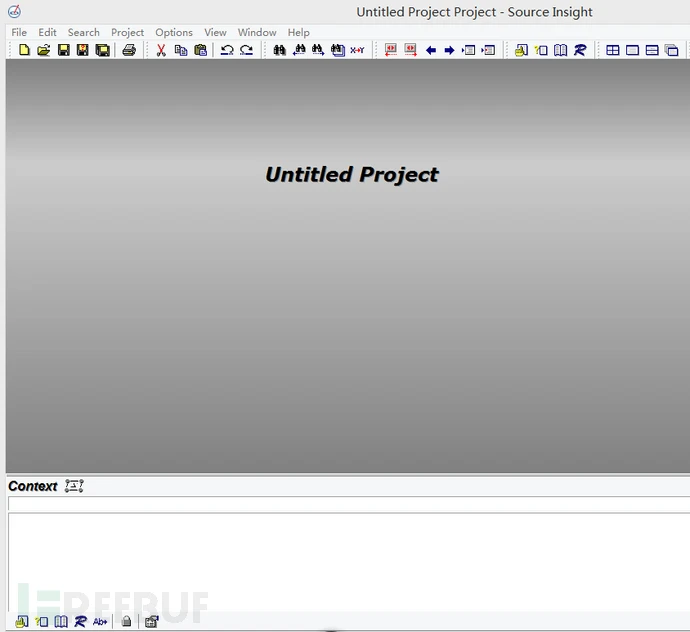Screen dimensions: 690x632
Task: Save the file using the floppy disk icon
Action: [64, 50]
